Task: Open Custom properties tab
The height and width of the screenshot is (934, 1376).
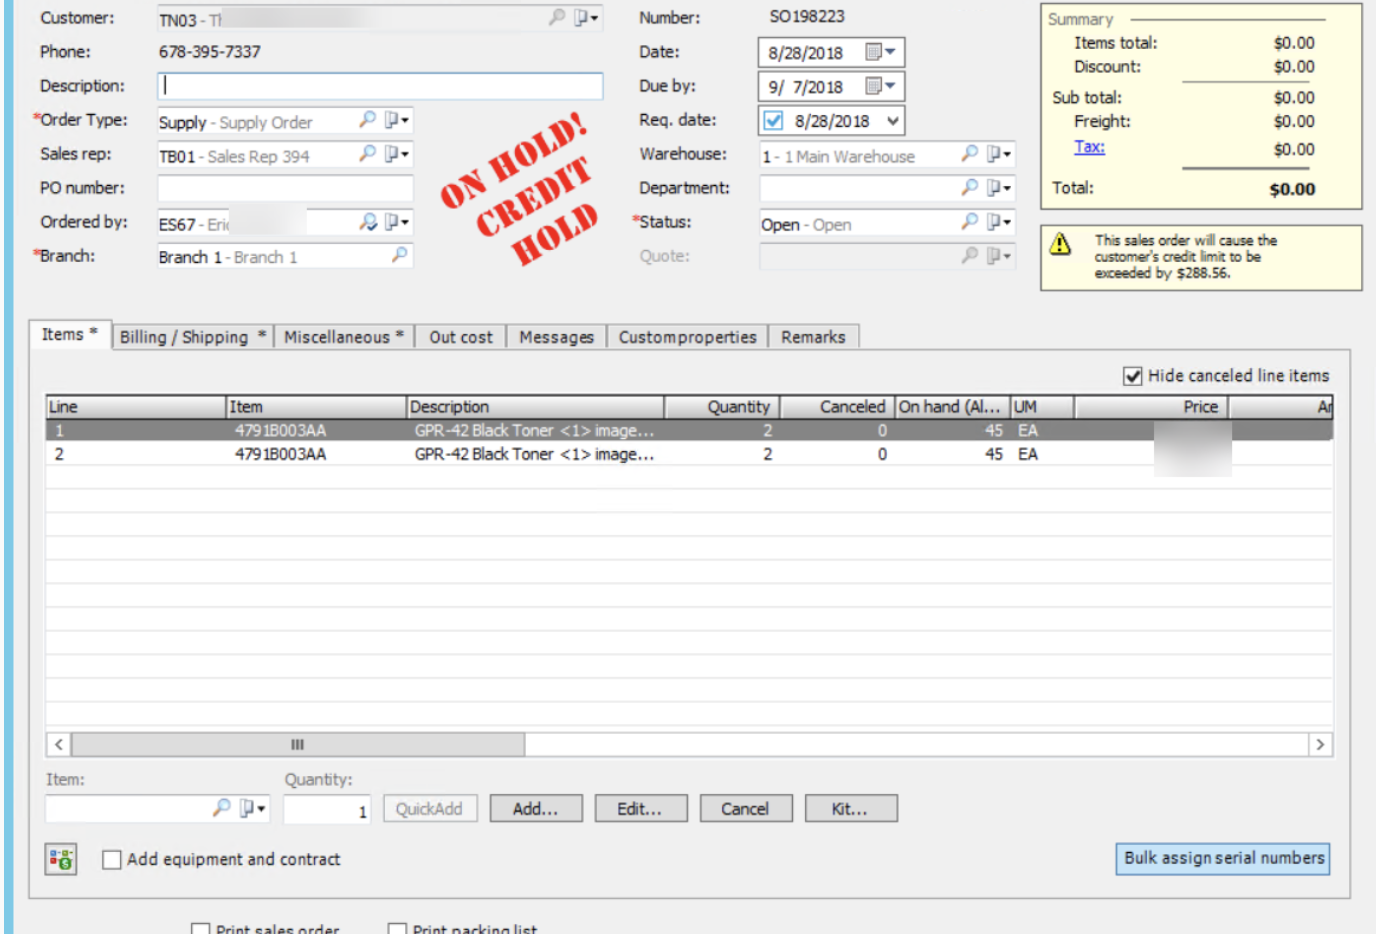Action: [687, 337]
